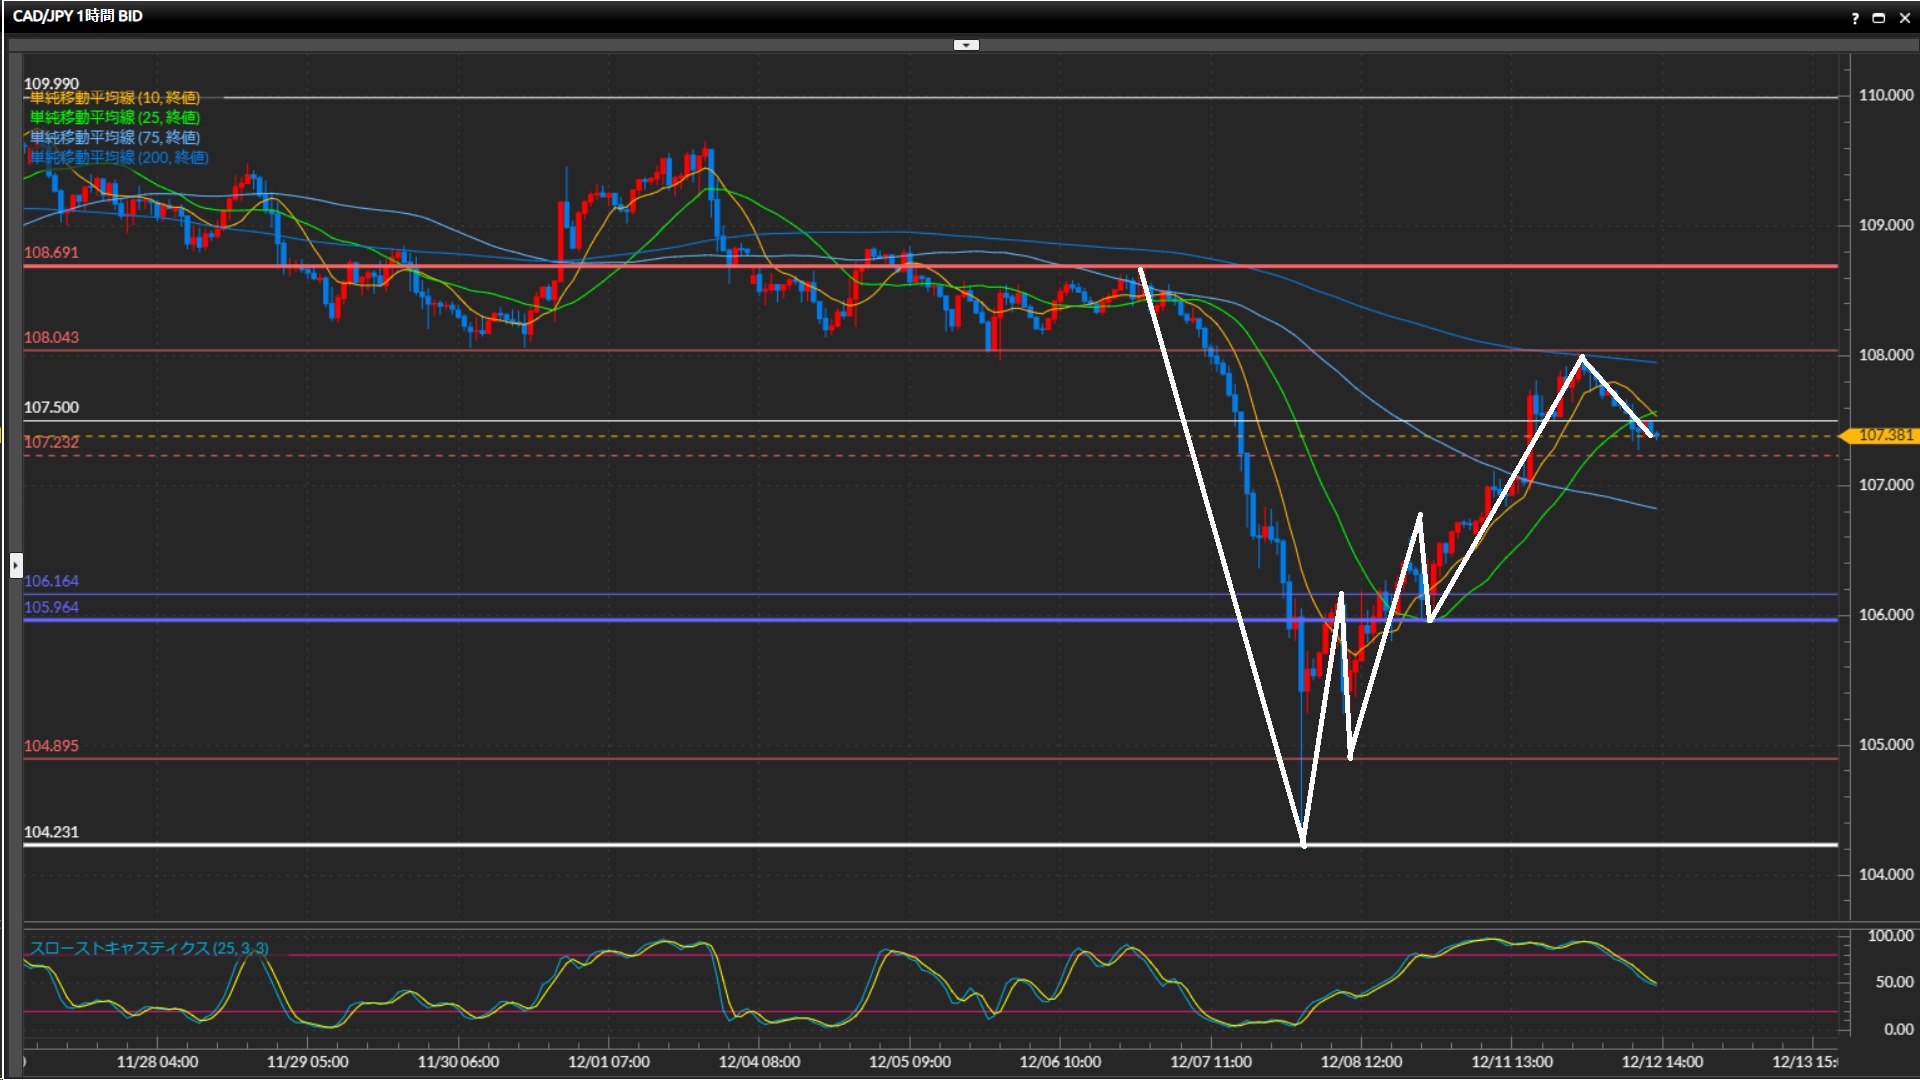Viewport: 1920px width, 1080px height.
Task: Select the 108.691 red horizontal line label
Action: tap(51, 253)
